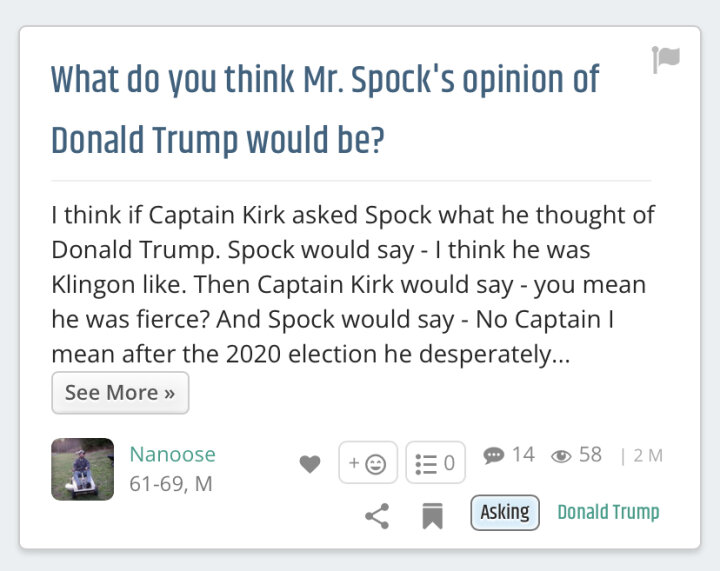This screenshot has height=571, width=720.
Task: Share the post using the share icon
Action: click(x=377, y=516)
